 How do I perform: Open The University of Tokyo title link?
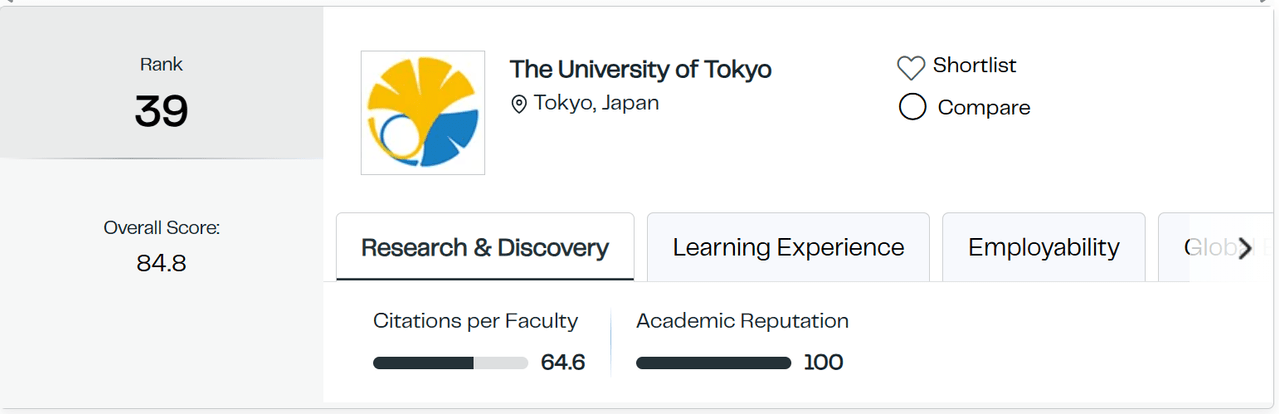pyautogui.click(x=641, y=69)
